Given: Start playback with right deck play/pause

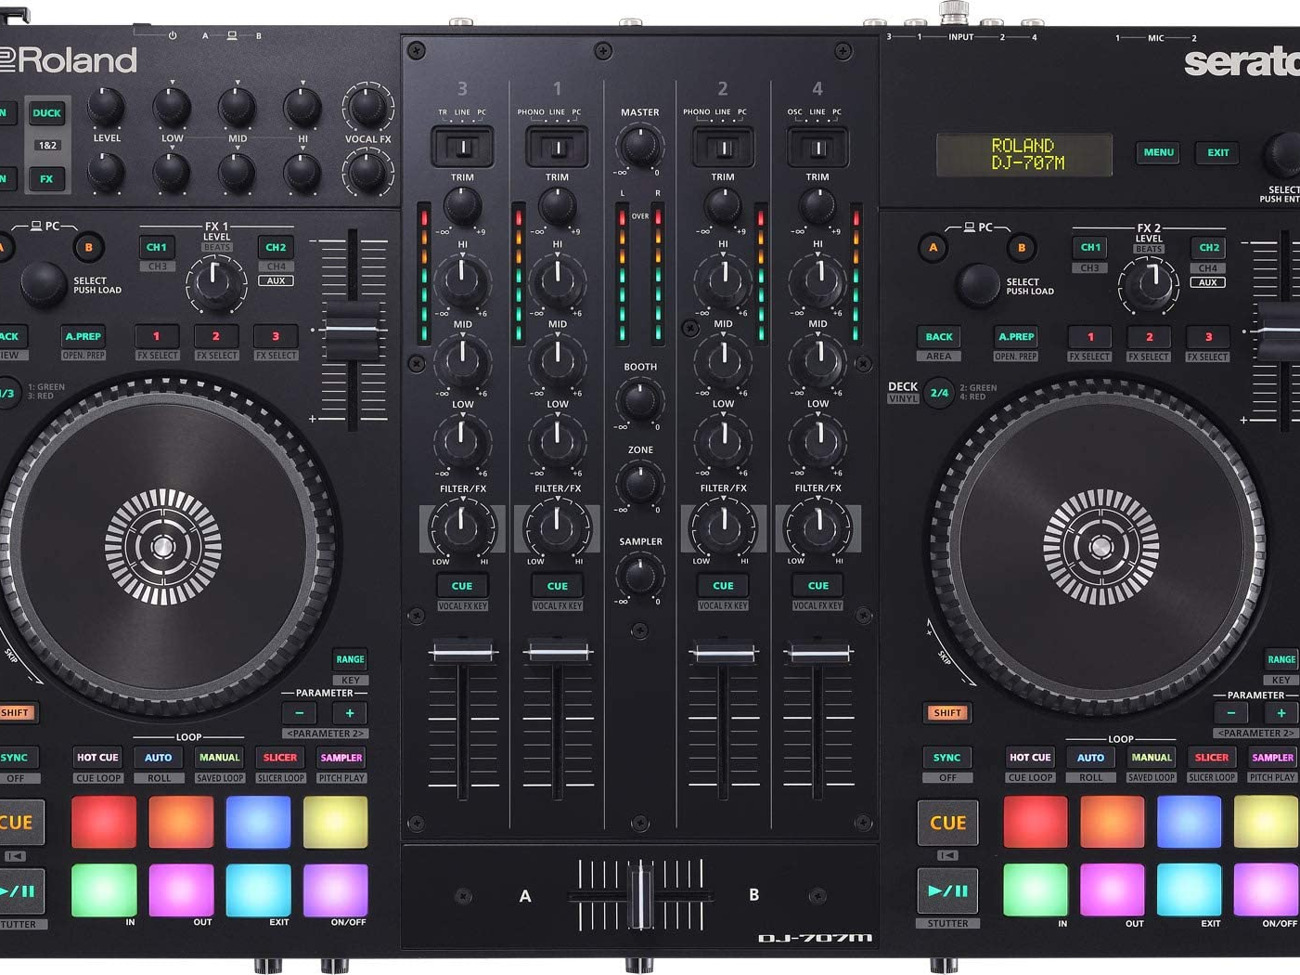Looking at the screenshot, I should point(947,890).
